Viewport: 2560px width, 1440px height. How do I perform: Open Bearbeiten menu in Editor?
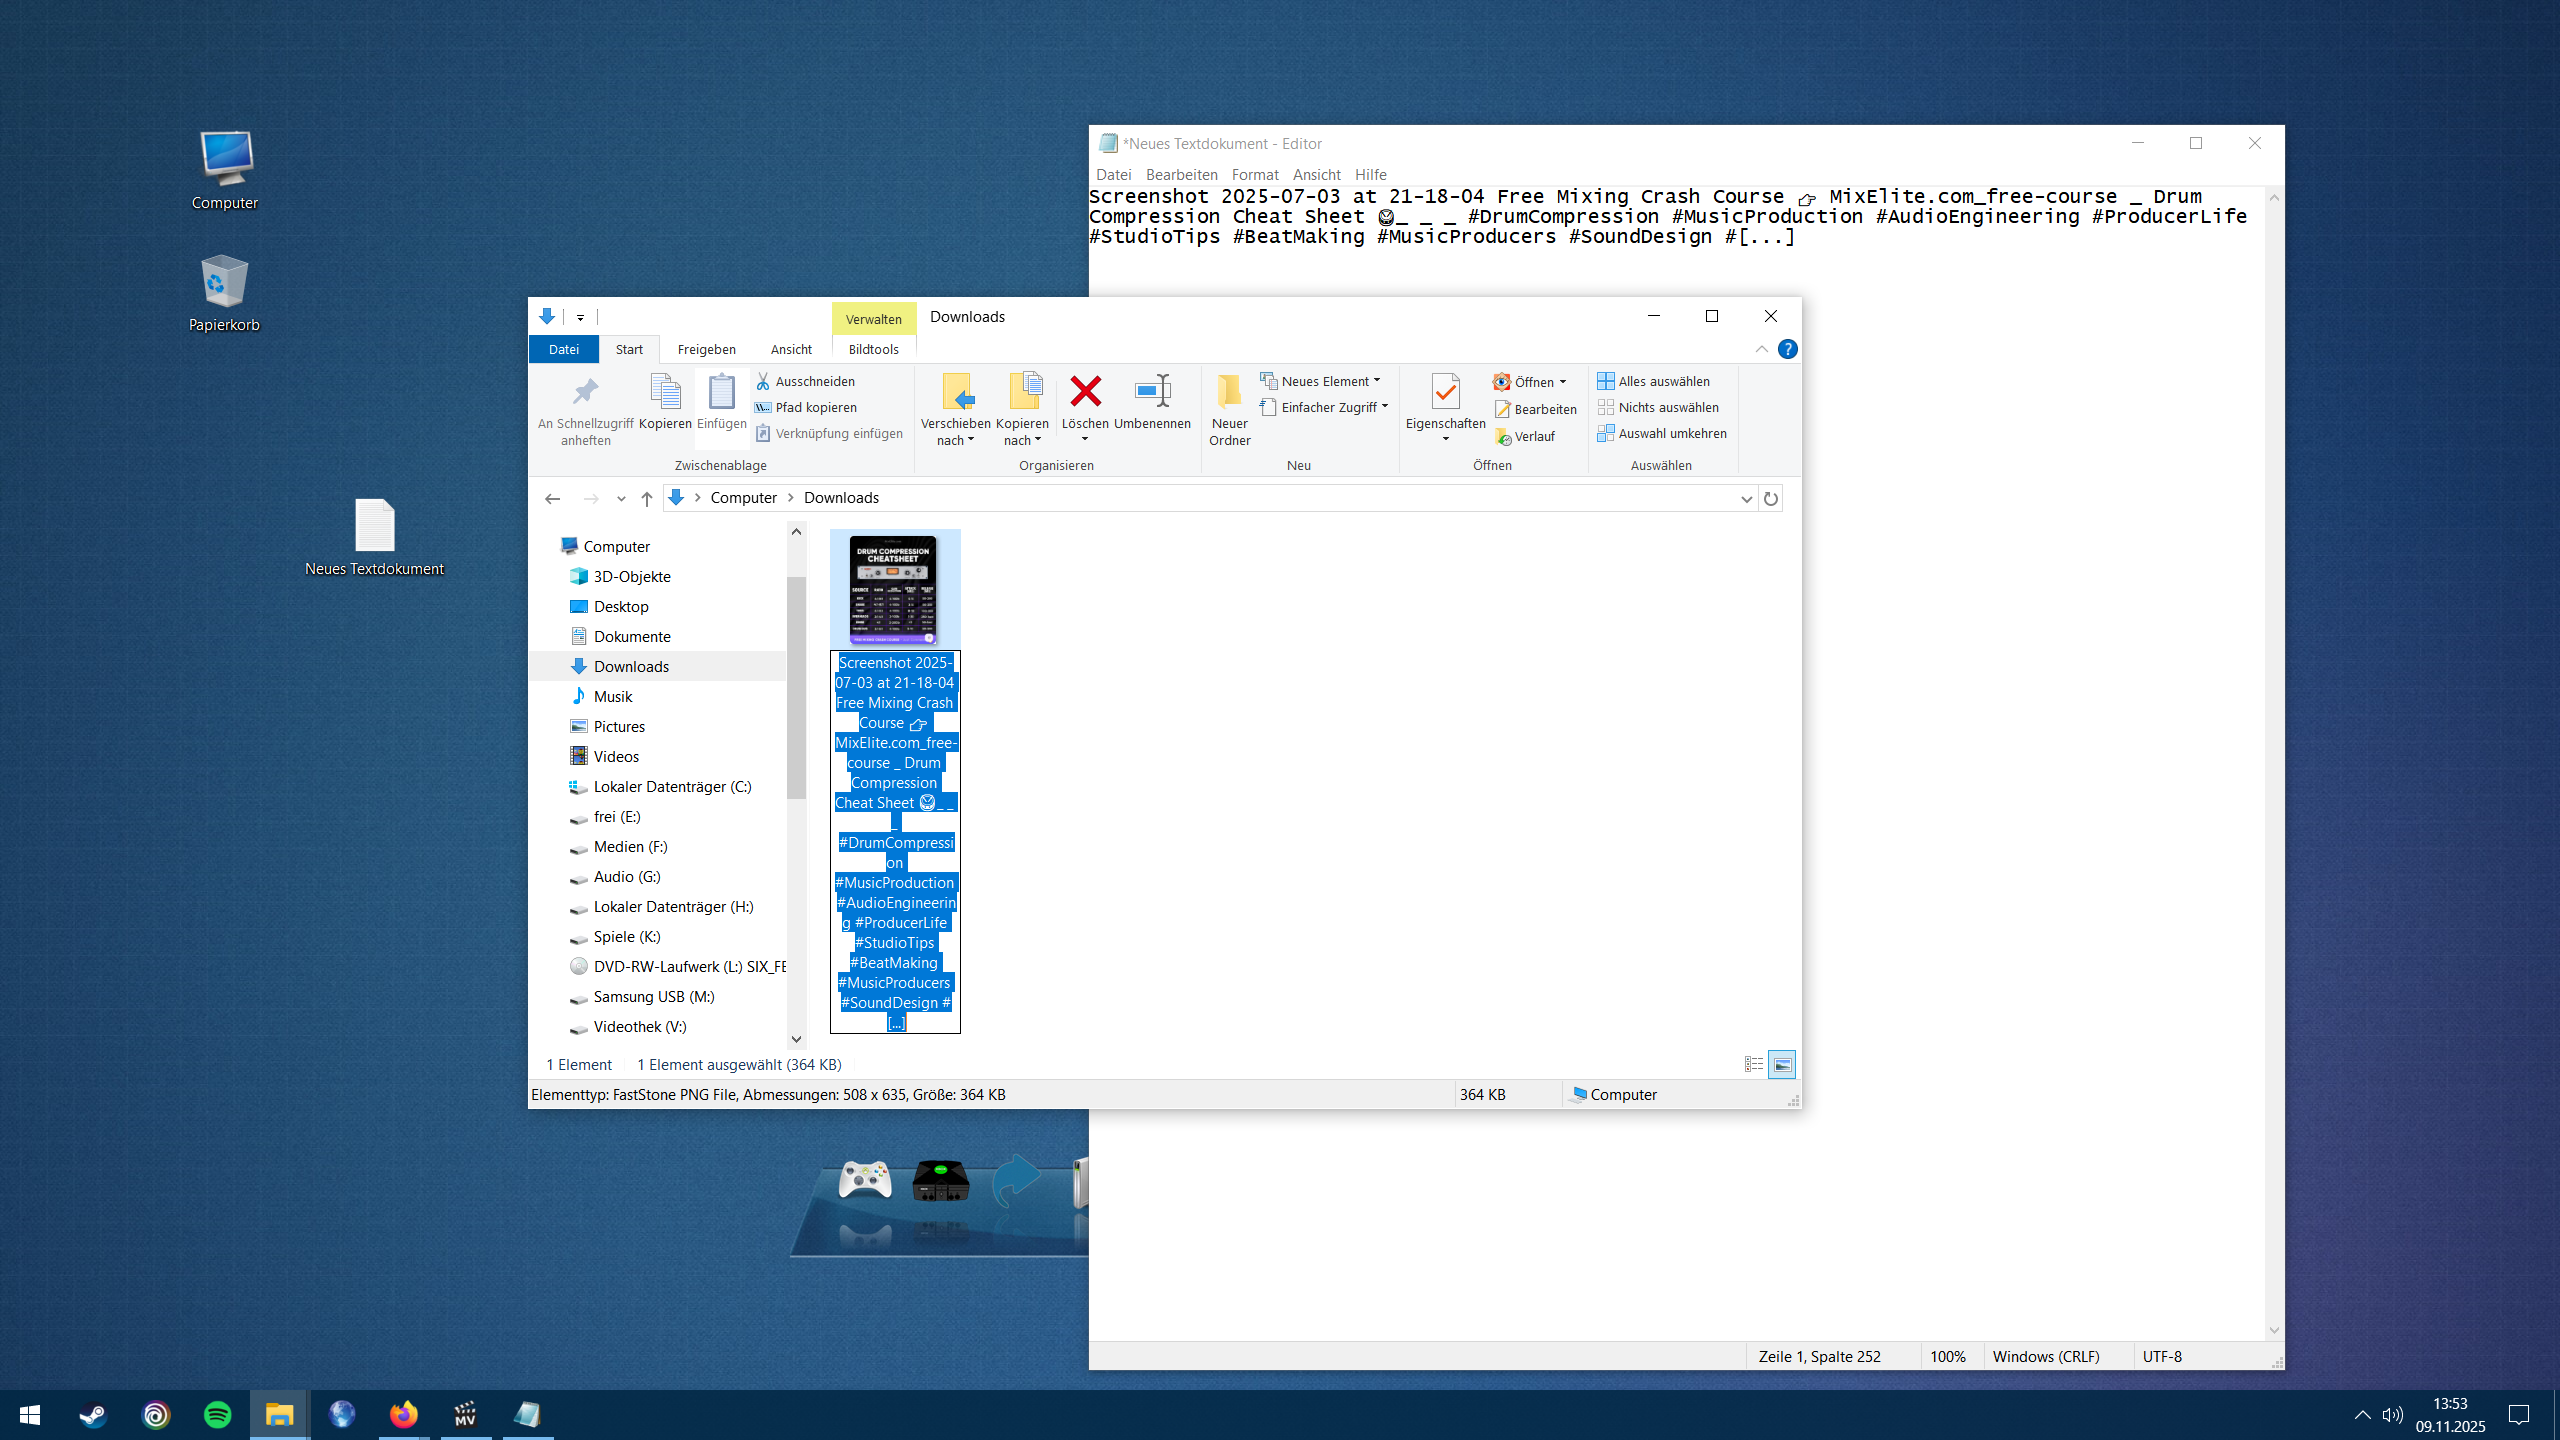coord(1181,174)
